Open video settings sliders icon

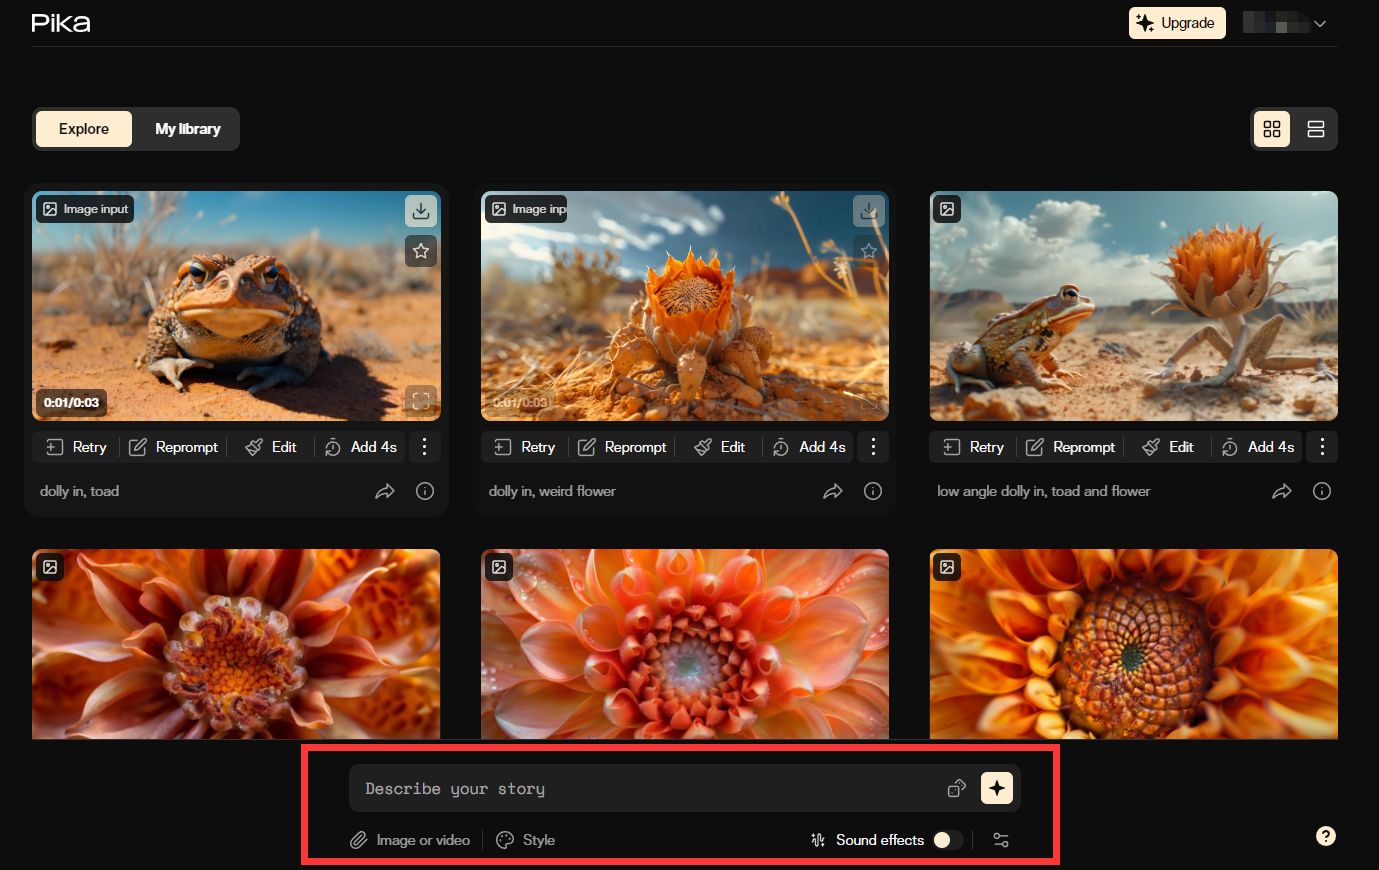point(1001,840)
